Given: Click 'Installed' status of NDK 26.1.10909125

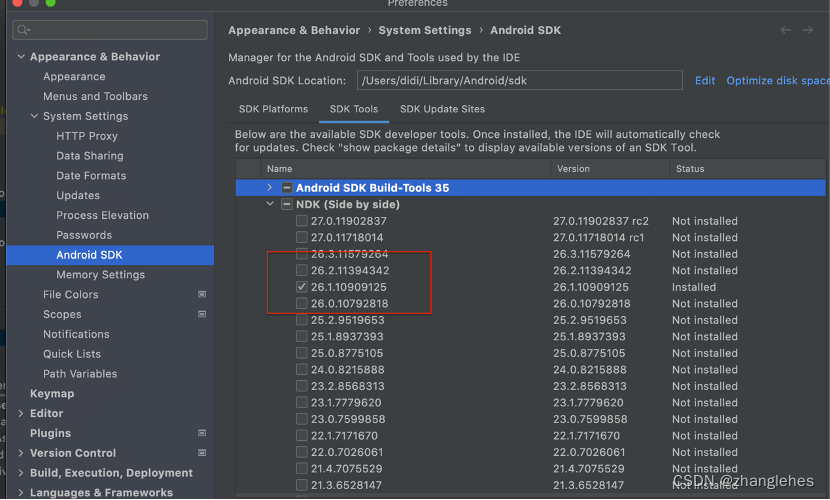Looking at the screenshot, I should [694, 287].
